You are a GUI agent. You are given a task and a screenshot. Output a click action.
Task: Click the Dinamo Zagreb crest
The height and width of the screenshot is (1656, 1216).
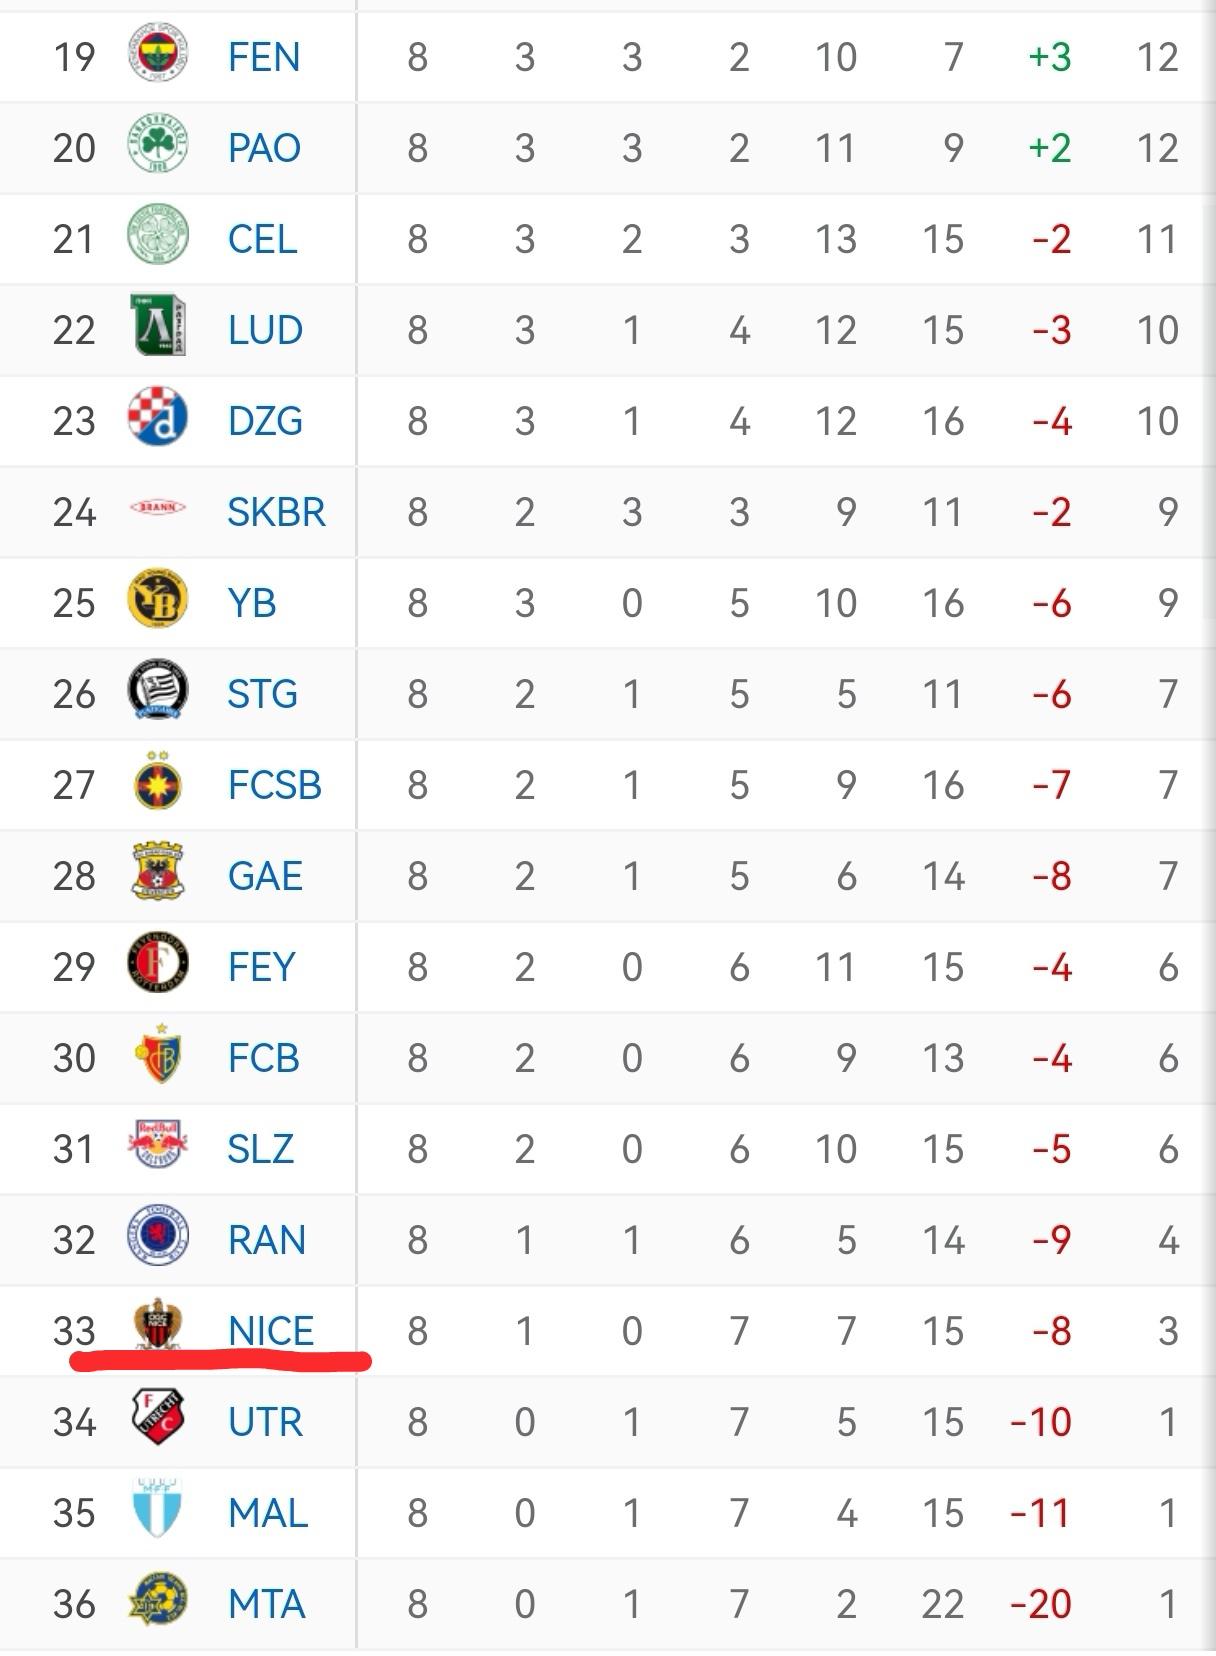[x=158, y=417]
